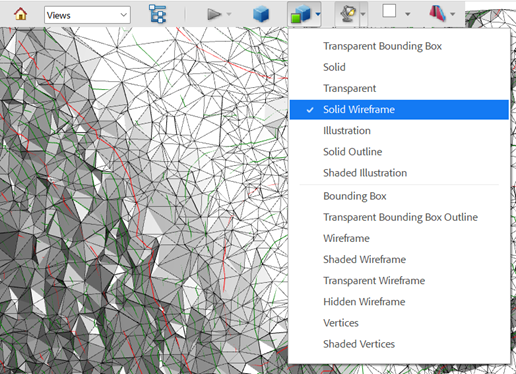Toggle the Model Tree icon
The width and height of the screenshot is (516, 374).
coord(158,14)
